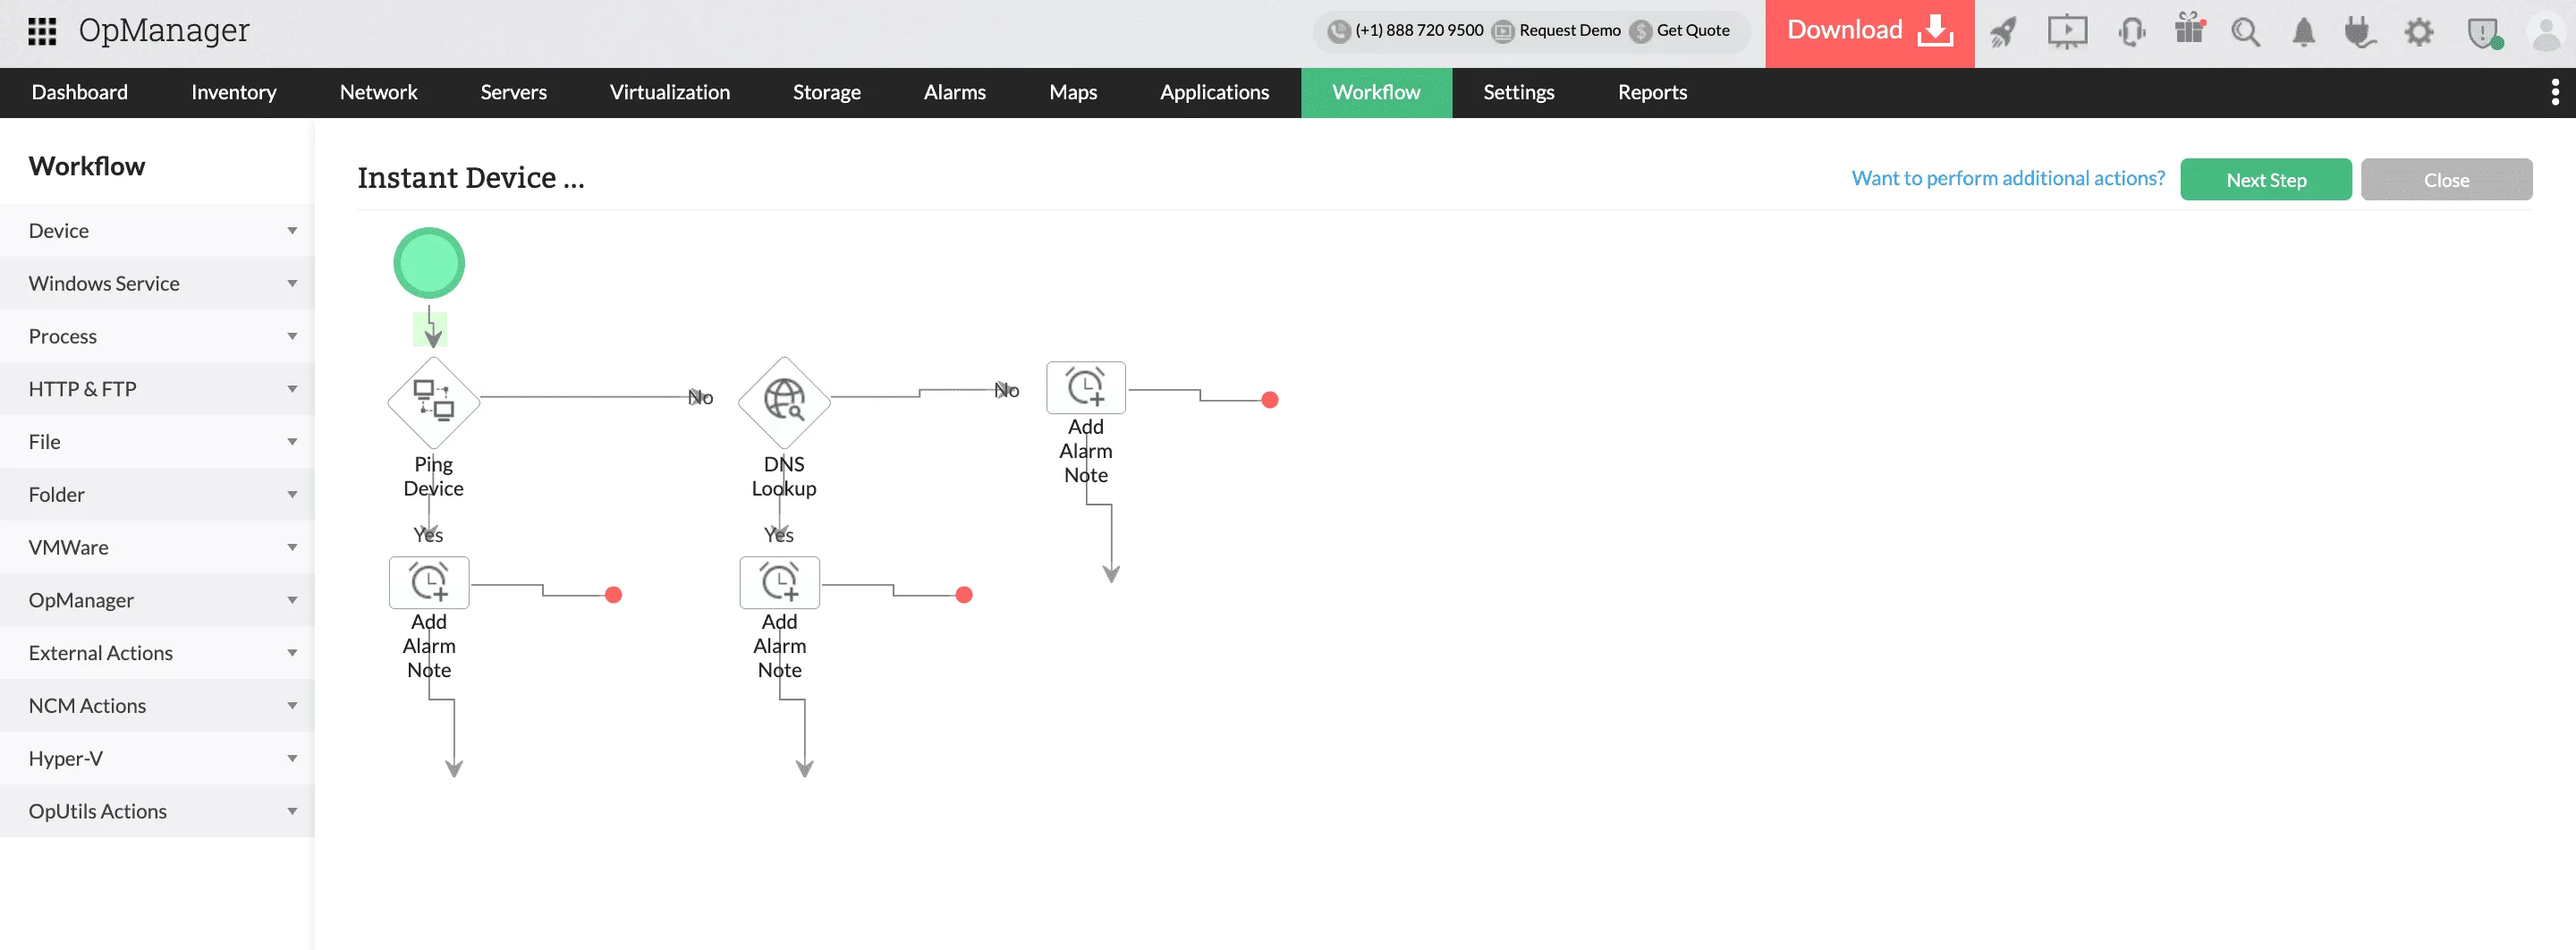This screenshot has width=2576, height=950.
Task: Expand the VMWare category
Action: click(157, 548)
